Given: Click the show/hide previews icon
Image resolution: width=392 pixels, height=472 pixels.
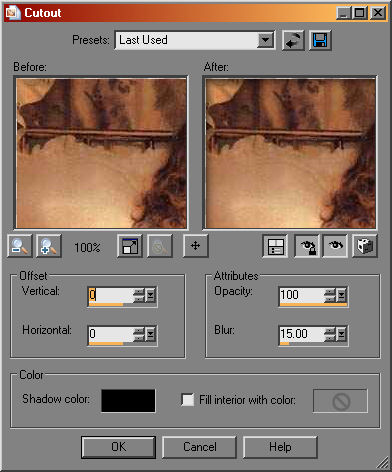Looking at the screenshot, I should click(275, 246).
